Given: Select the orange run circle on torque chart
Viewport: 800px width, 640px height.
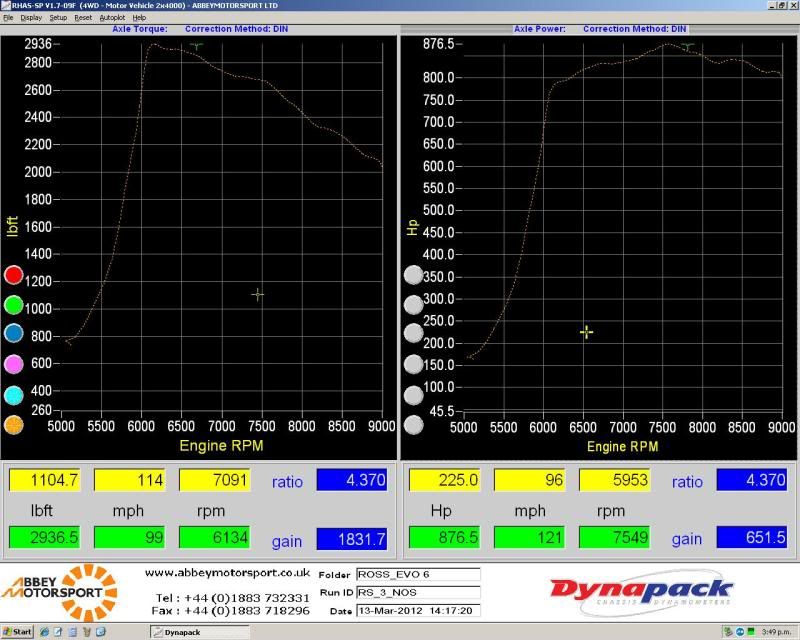Looking at the screenshot, I should (x=14, y=425).
